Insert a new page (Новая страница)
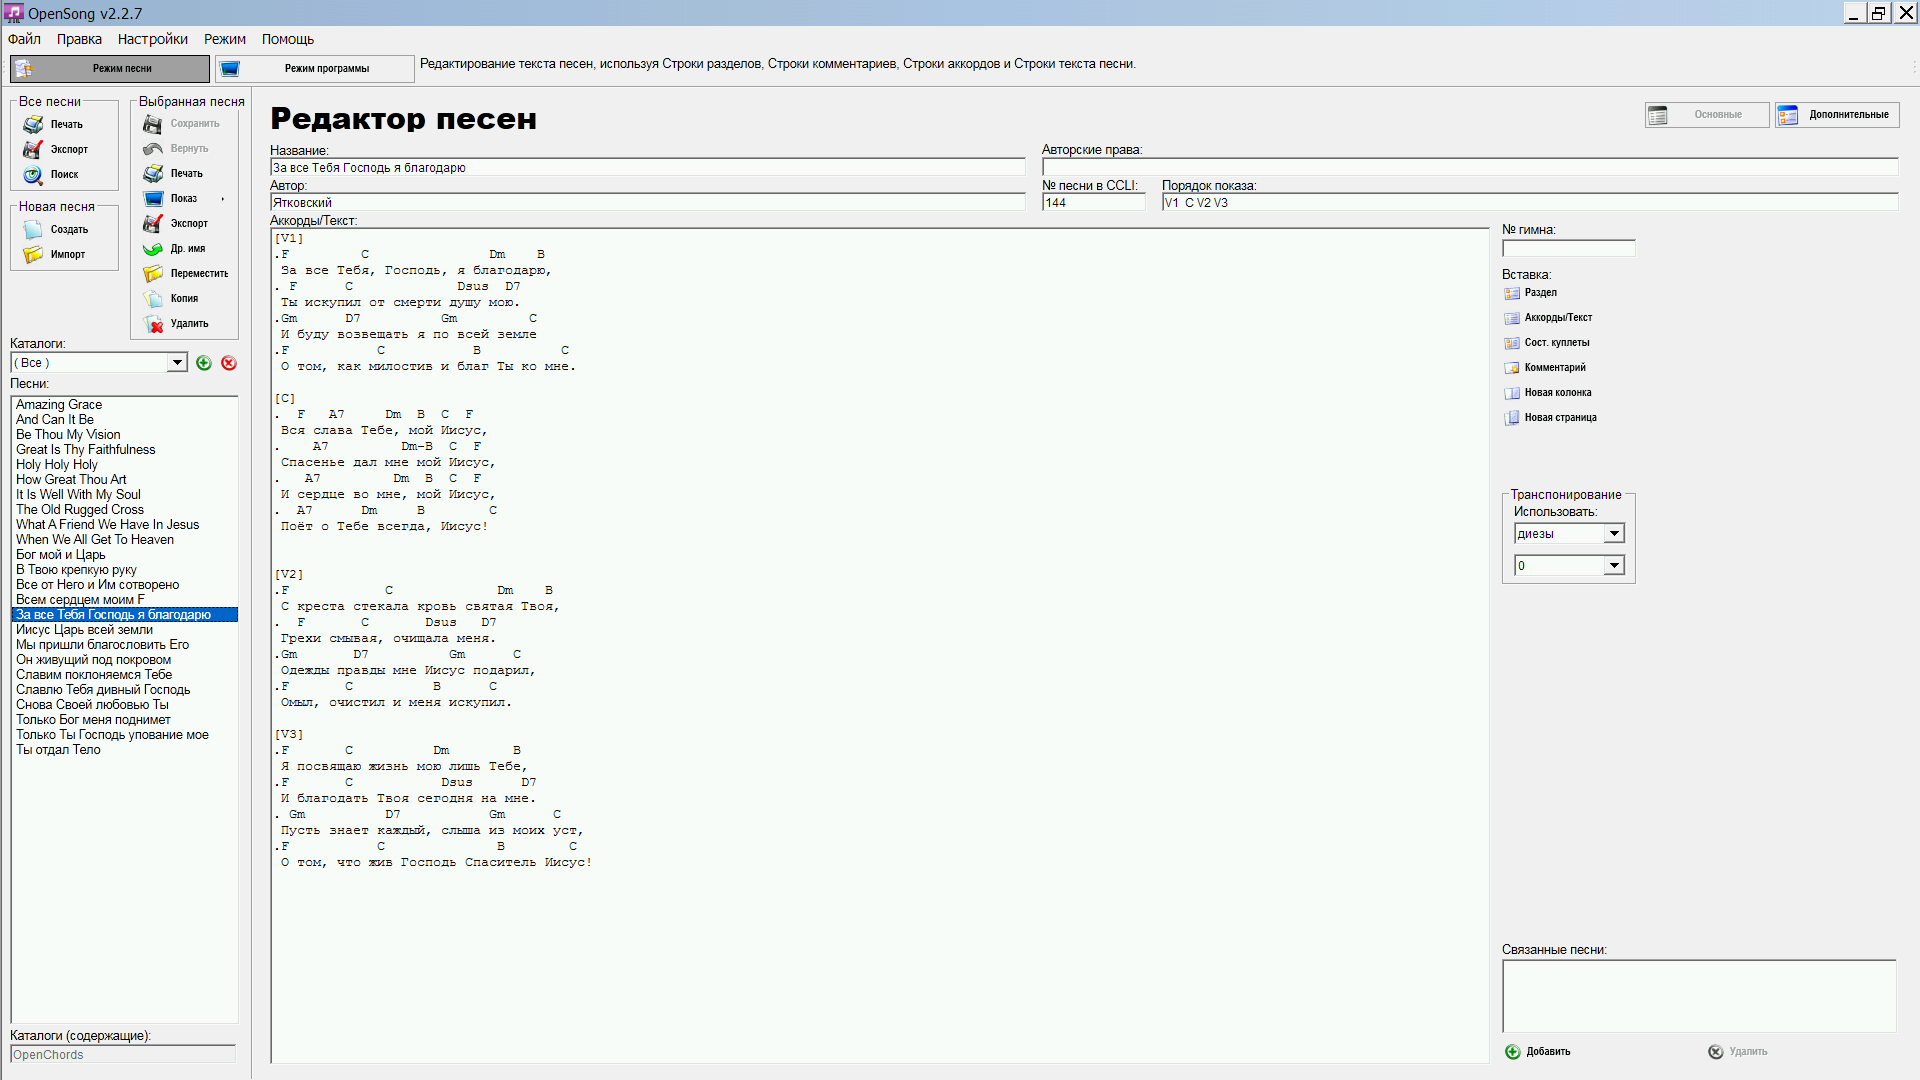 point(1551,418)
